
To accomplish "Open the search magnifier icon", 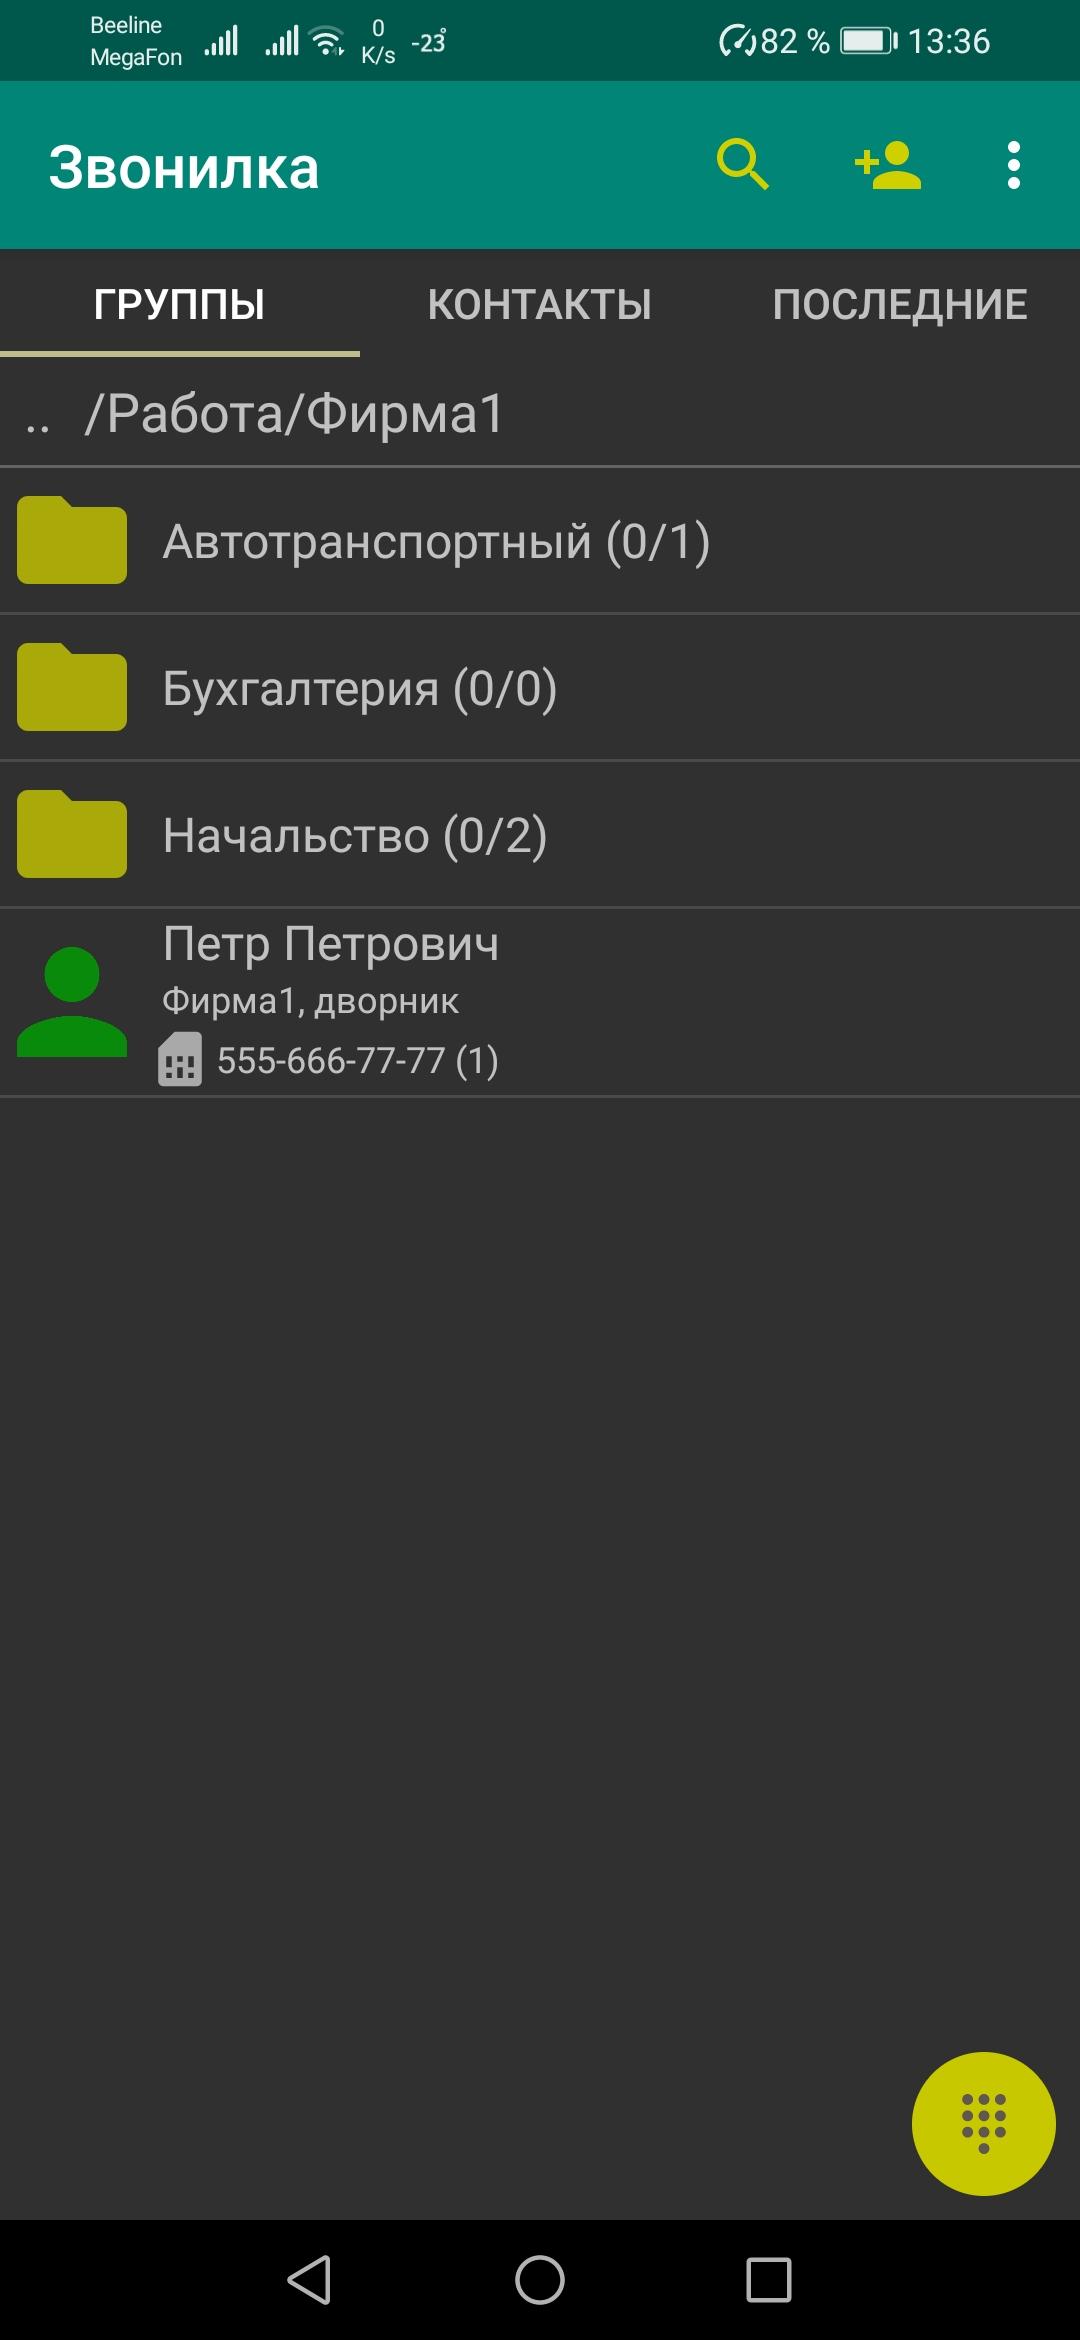I will pos(743,165).
